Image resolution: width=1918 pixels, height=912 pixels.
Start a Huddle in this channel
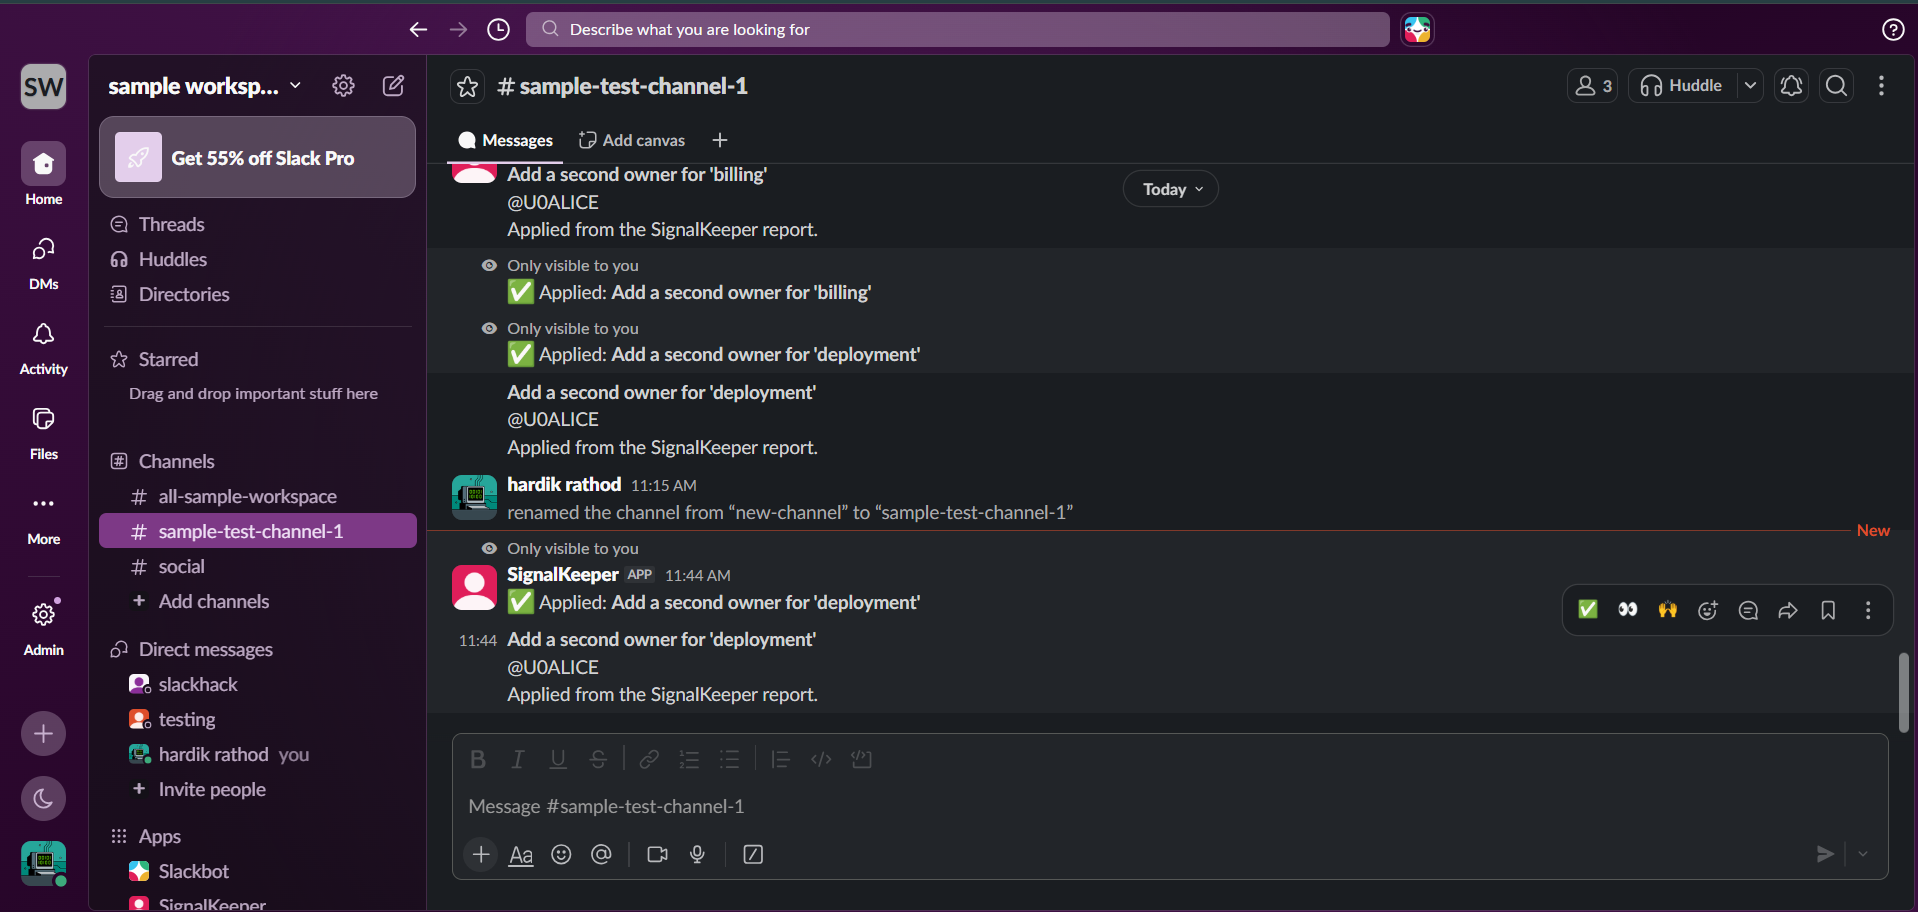(x=1682, y=86)
